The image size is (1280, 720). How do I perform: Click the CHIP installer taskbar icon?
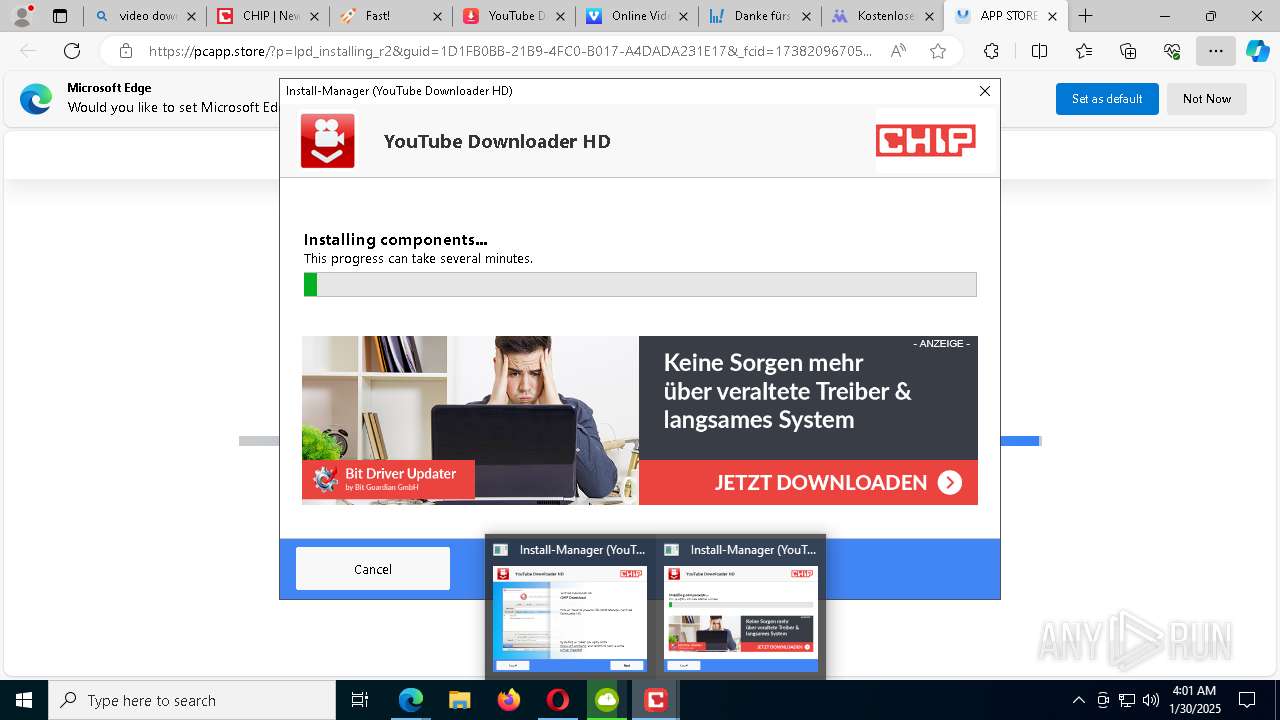(x=656, y=700)
